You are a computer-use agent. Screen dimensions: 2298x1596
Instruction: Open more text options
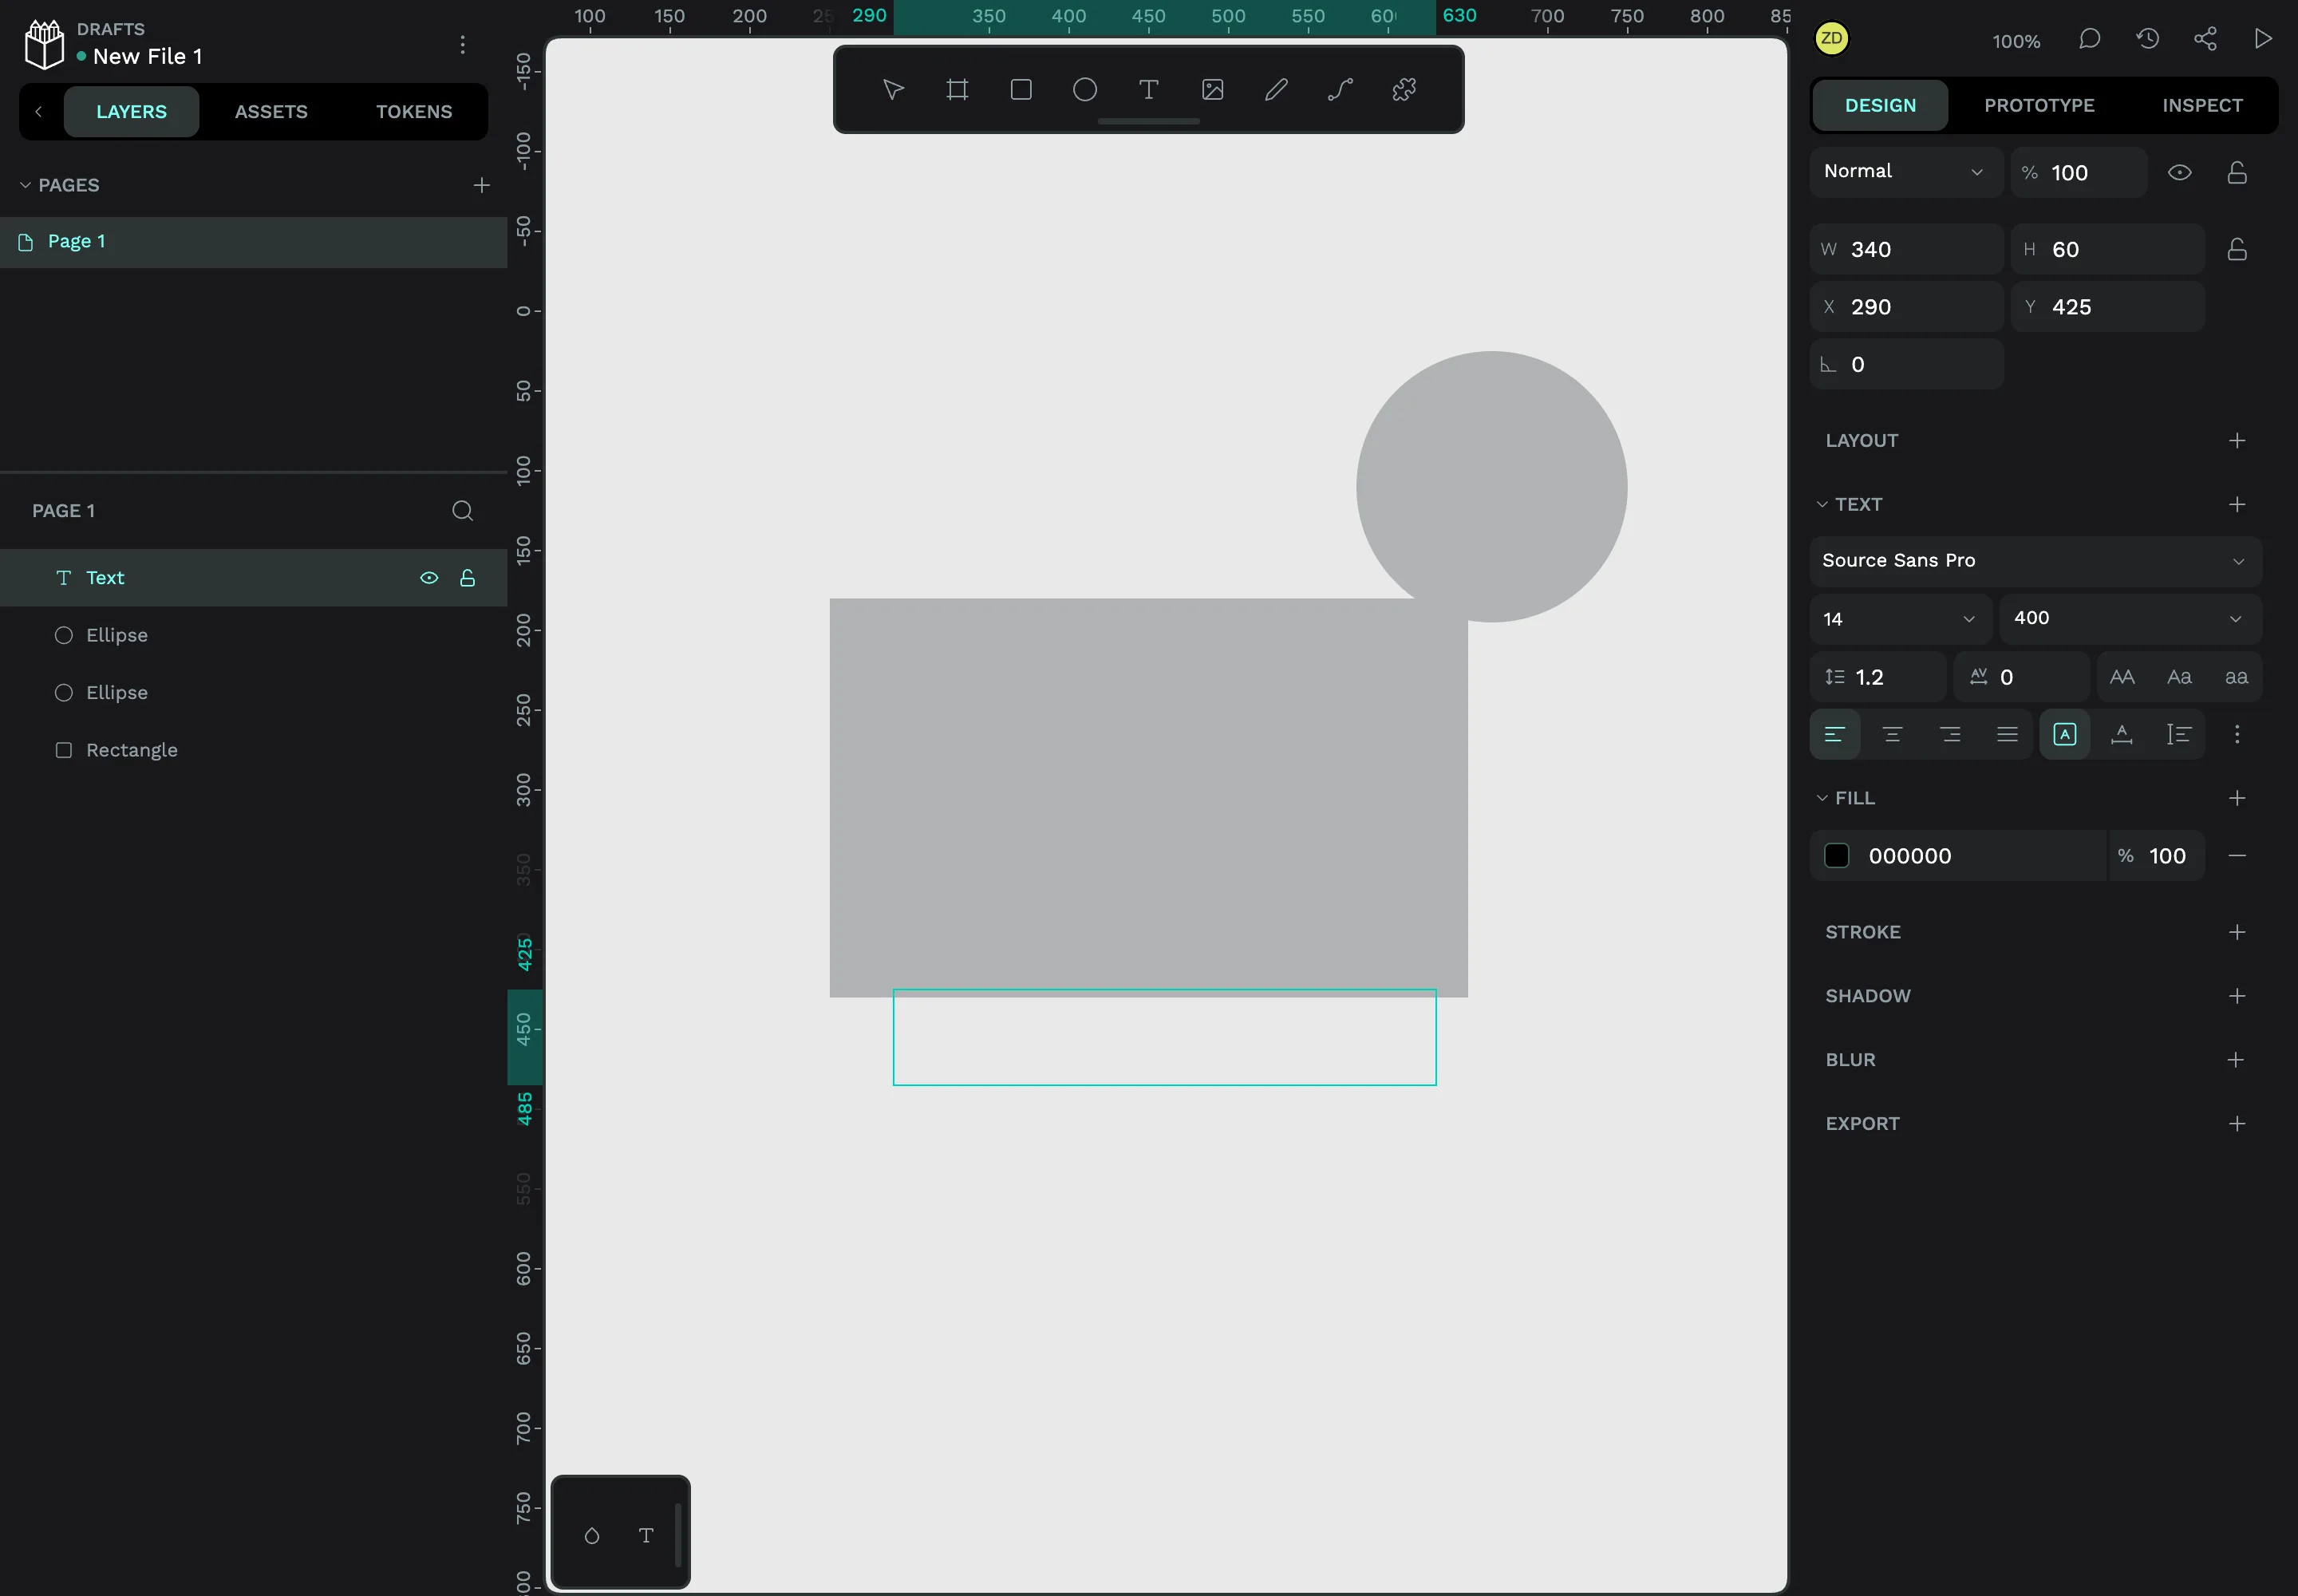[2237, 734]
